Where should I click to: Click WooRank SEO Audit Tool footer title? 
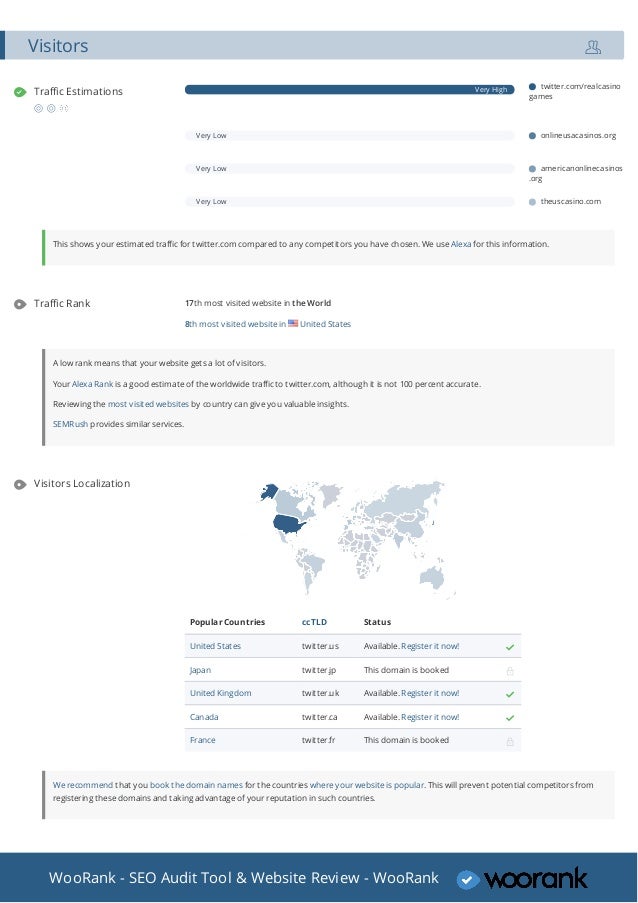pos(244,878)
